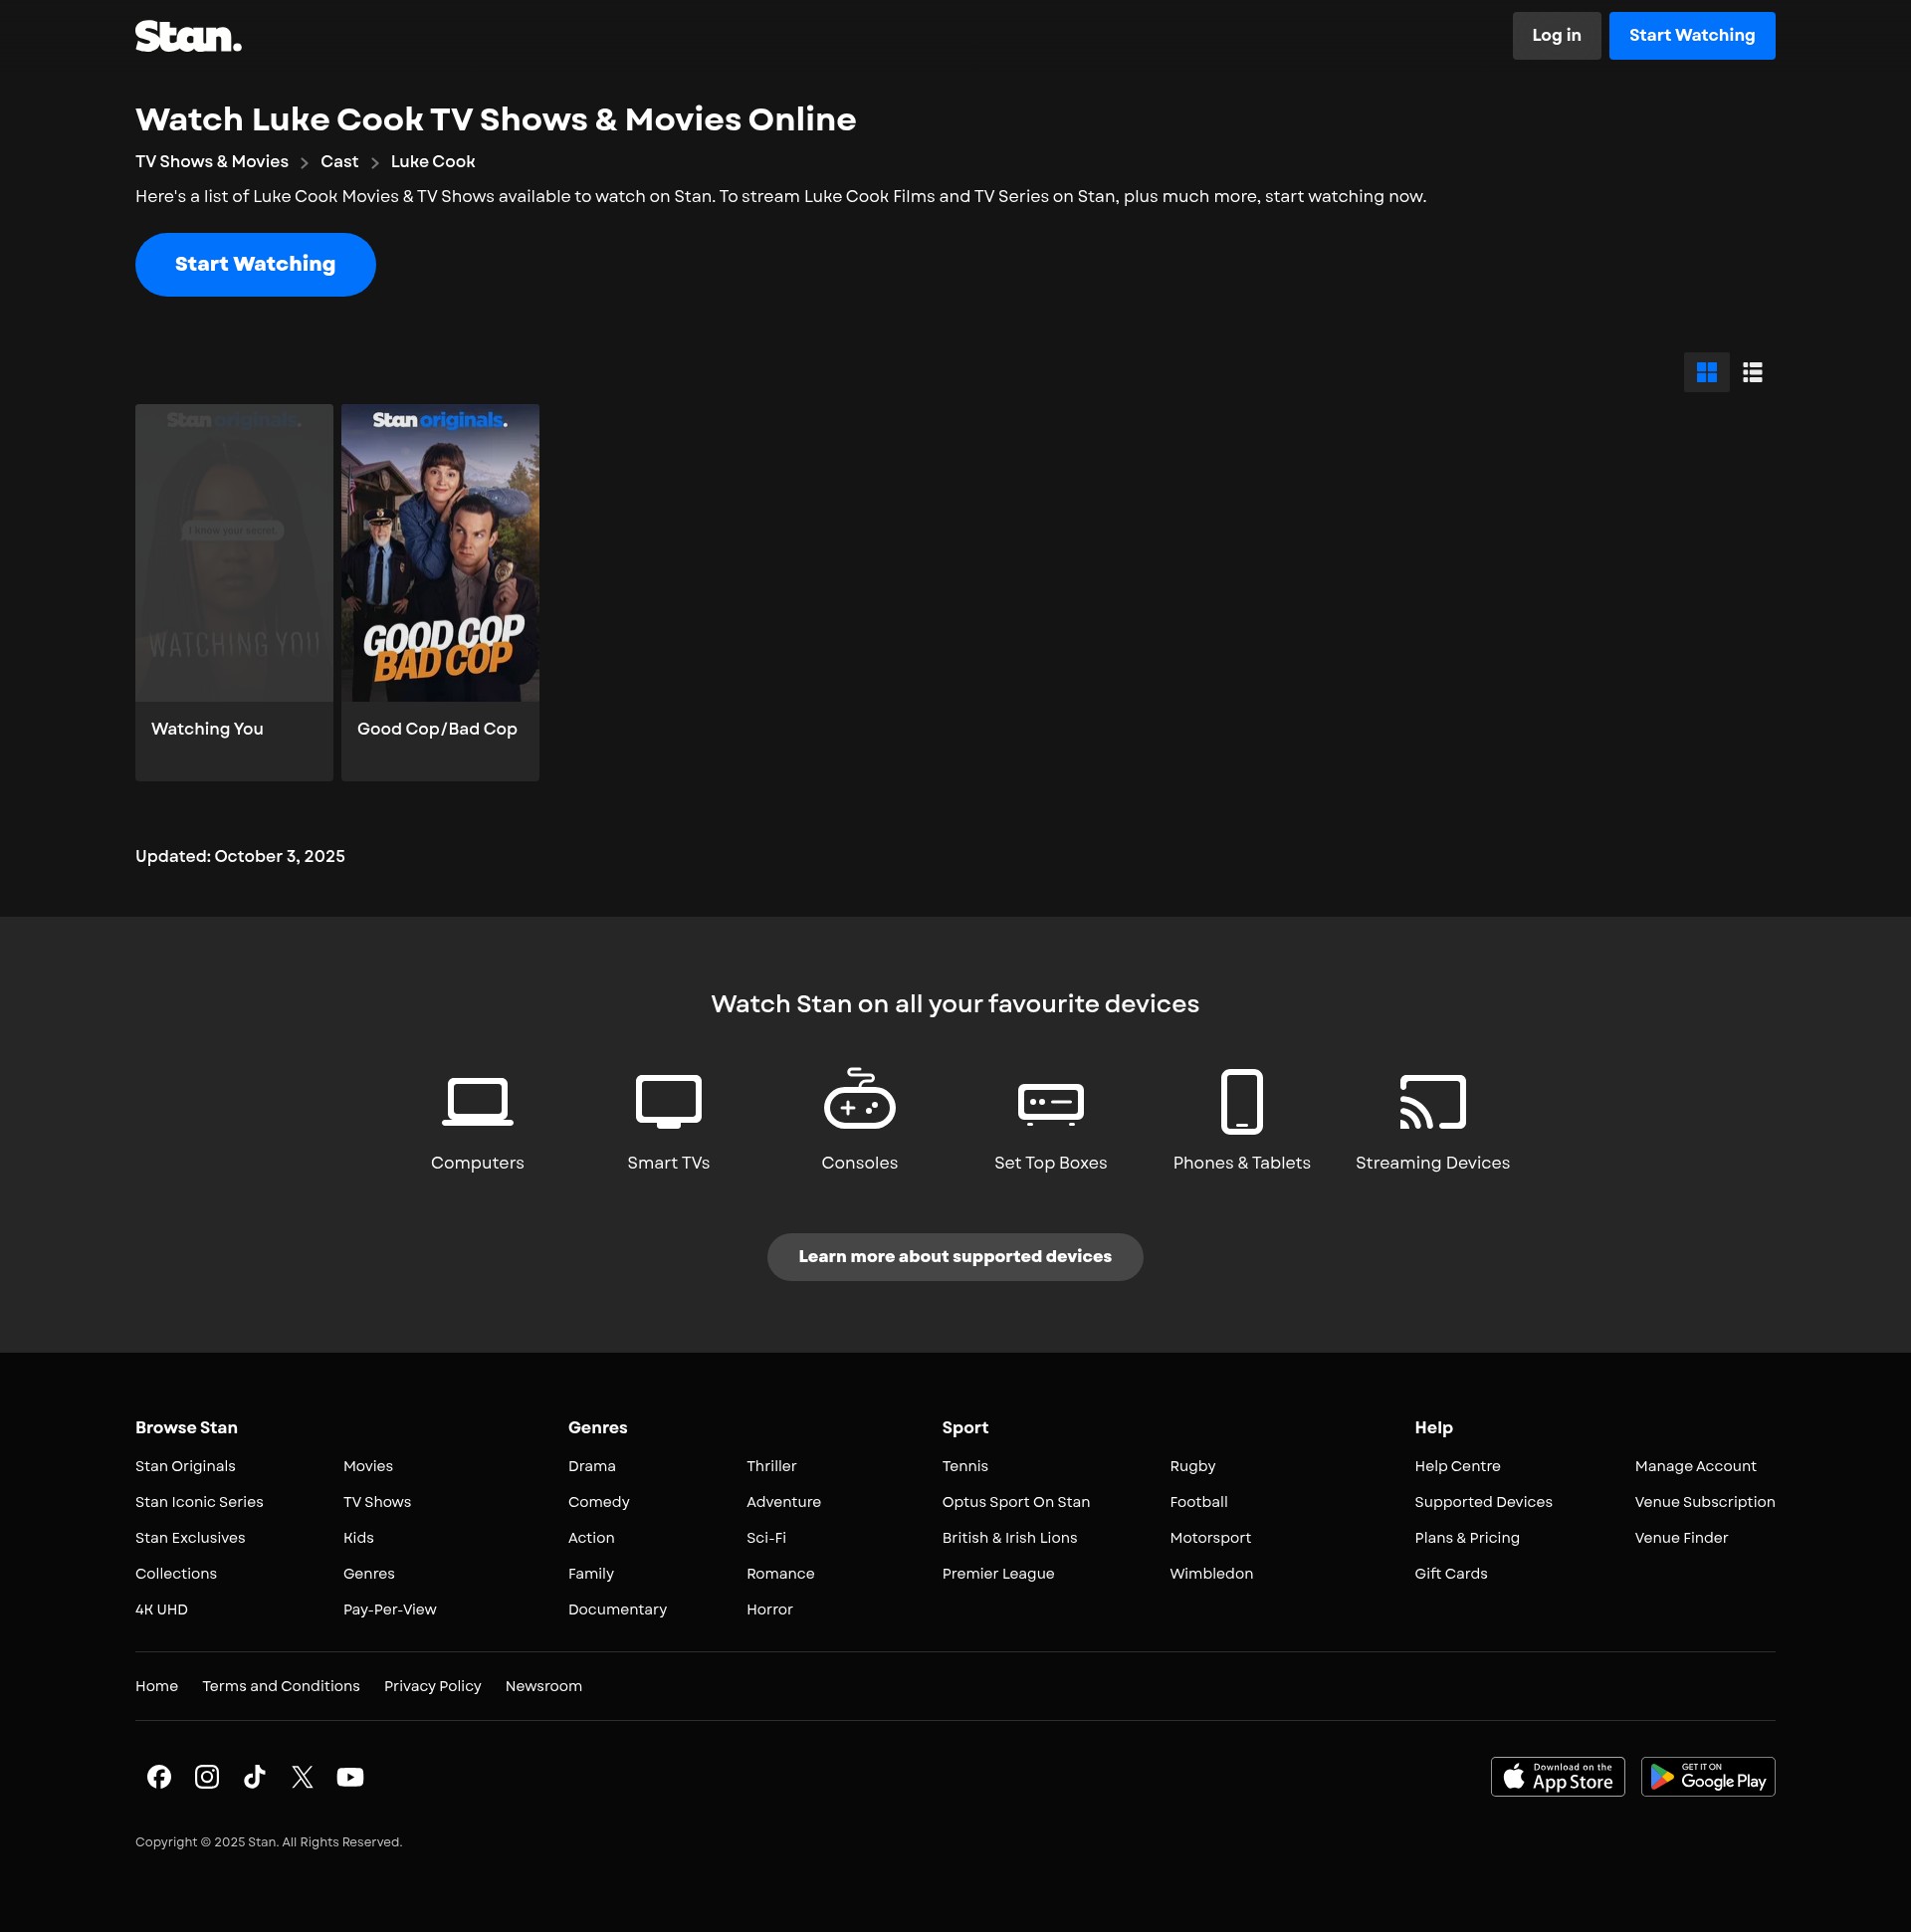
Task: Open Stan Iconic Series footer link
Action: point(199,1502)
